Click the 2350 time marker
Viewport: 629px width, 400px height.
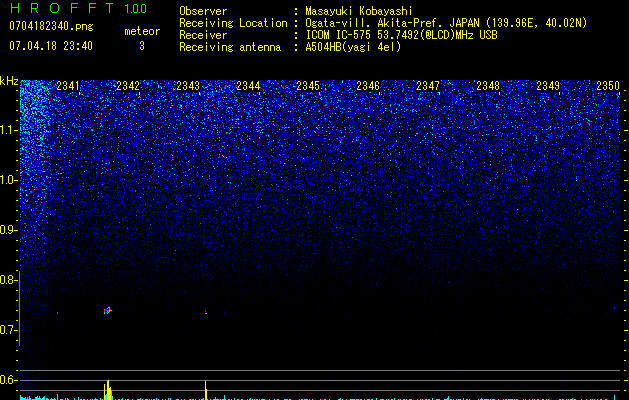click(x=608, y=86)
